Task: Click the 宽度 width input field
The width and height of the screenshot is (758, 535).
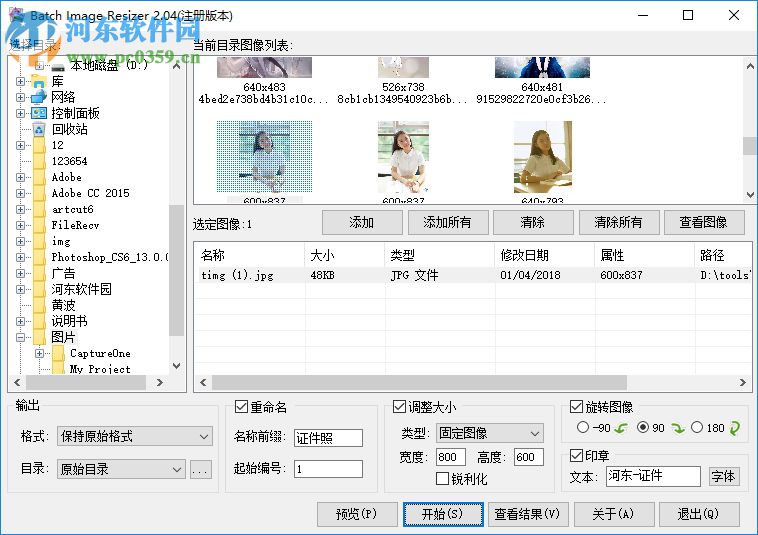Action: [451, 457]
